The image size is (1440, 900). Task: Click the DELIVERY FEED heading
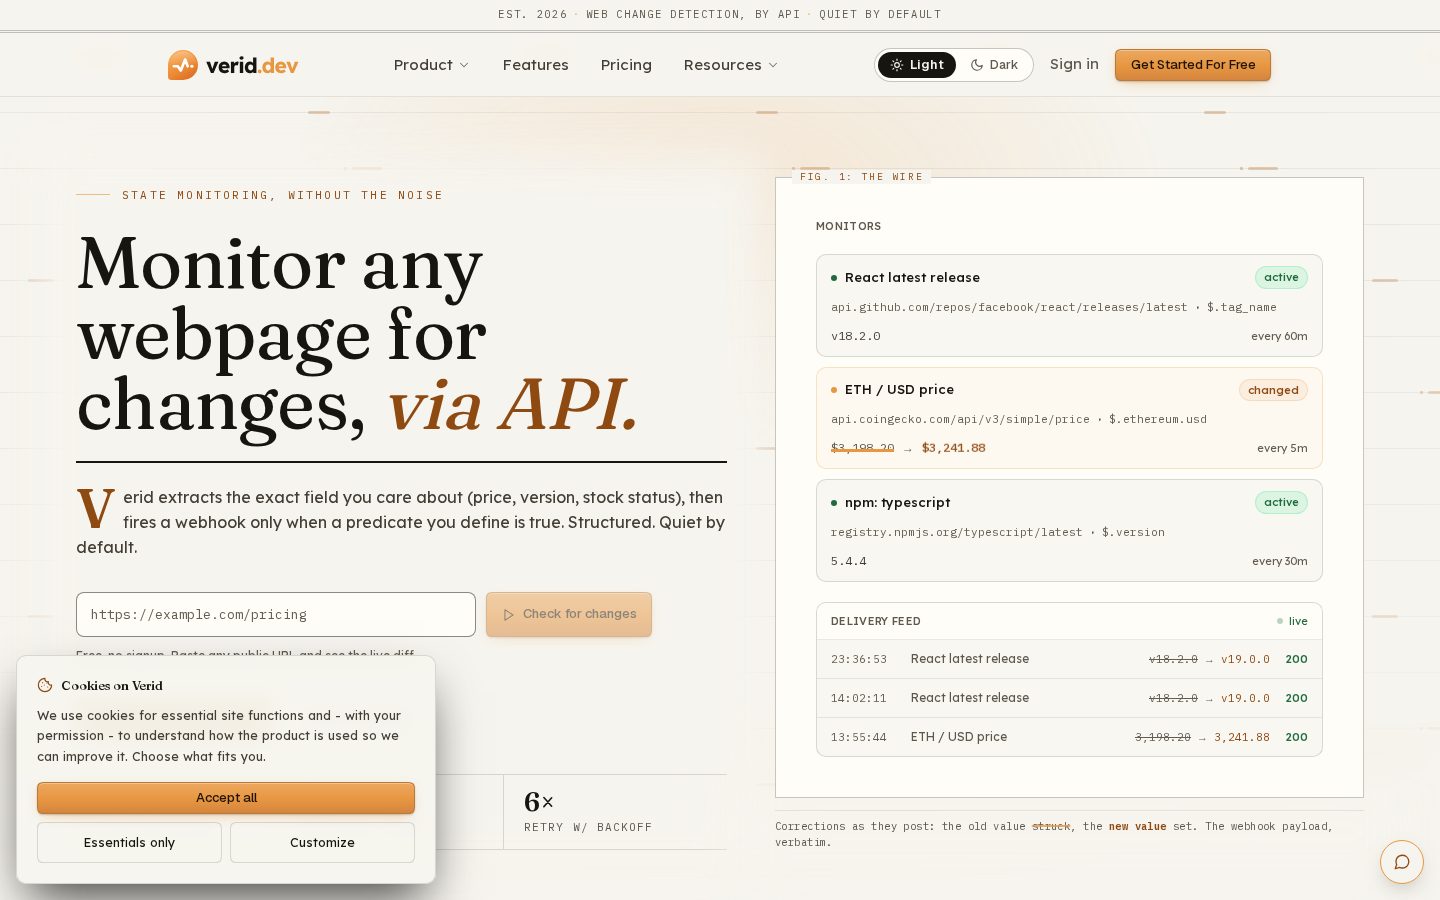(876, 621)
